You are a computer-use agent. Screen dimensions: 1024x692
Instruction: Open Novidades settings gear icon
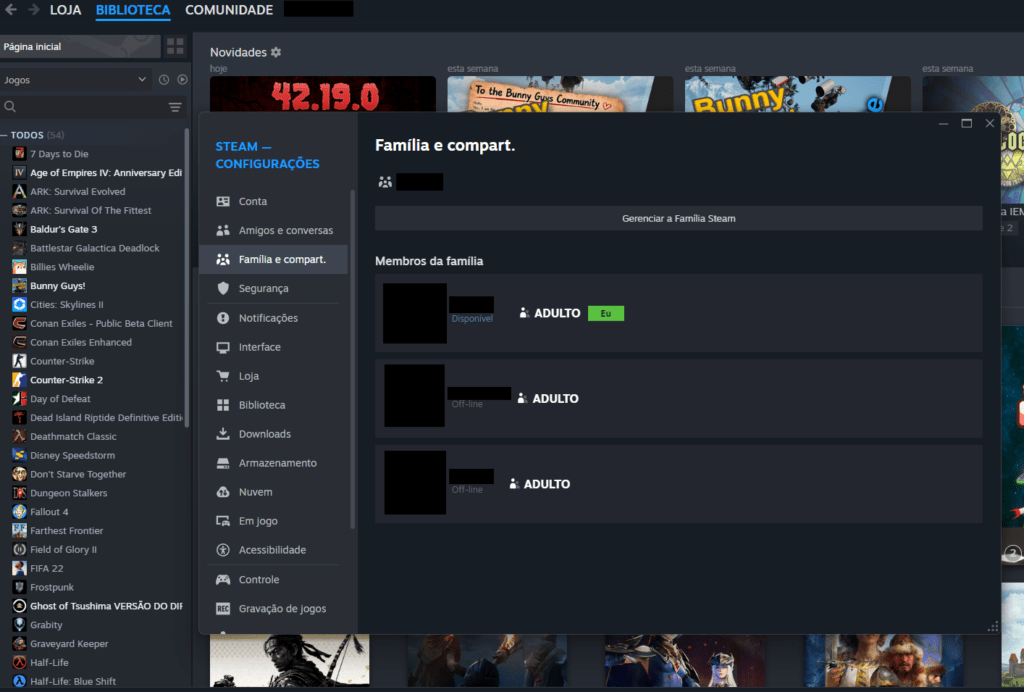pos(276,52)
